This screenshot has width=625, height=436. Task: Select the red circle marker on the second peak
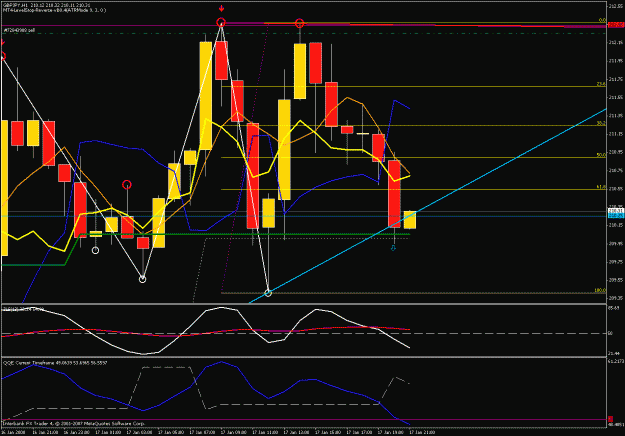coord(299,24)
